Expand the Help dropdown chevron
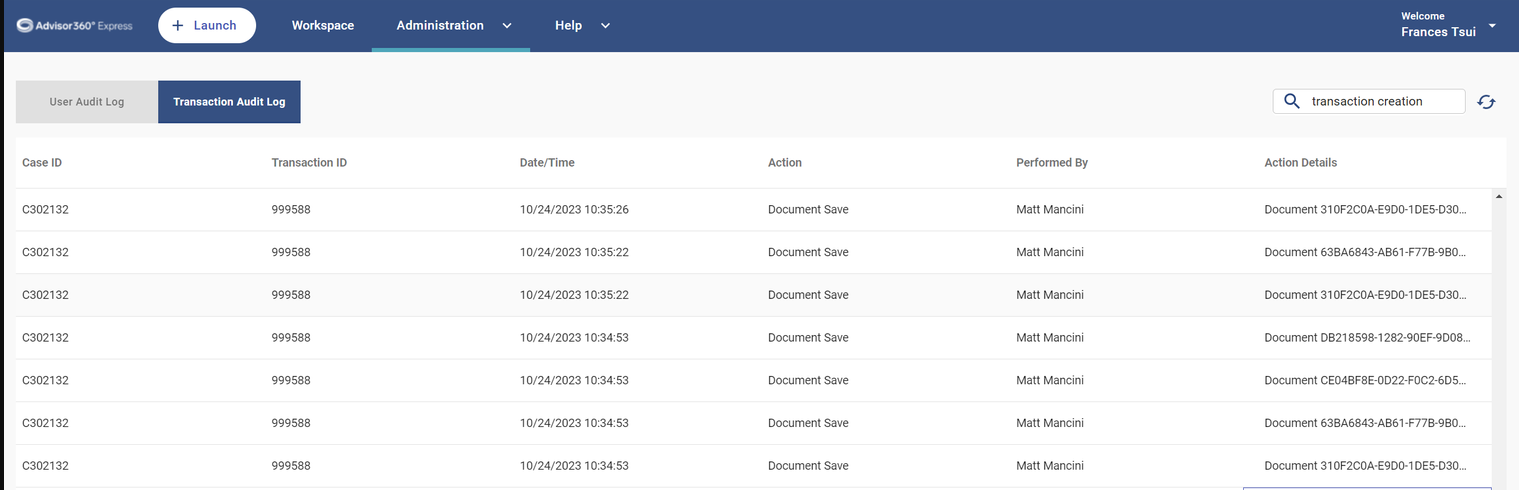This screenshot has height=490, width=1519. tap(605, 26)
